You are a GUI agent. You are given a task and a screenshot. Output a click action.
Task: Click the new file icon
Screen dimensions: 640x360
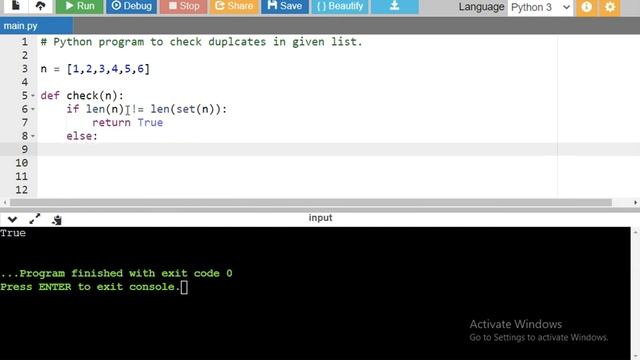point(16,6)
